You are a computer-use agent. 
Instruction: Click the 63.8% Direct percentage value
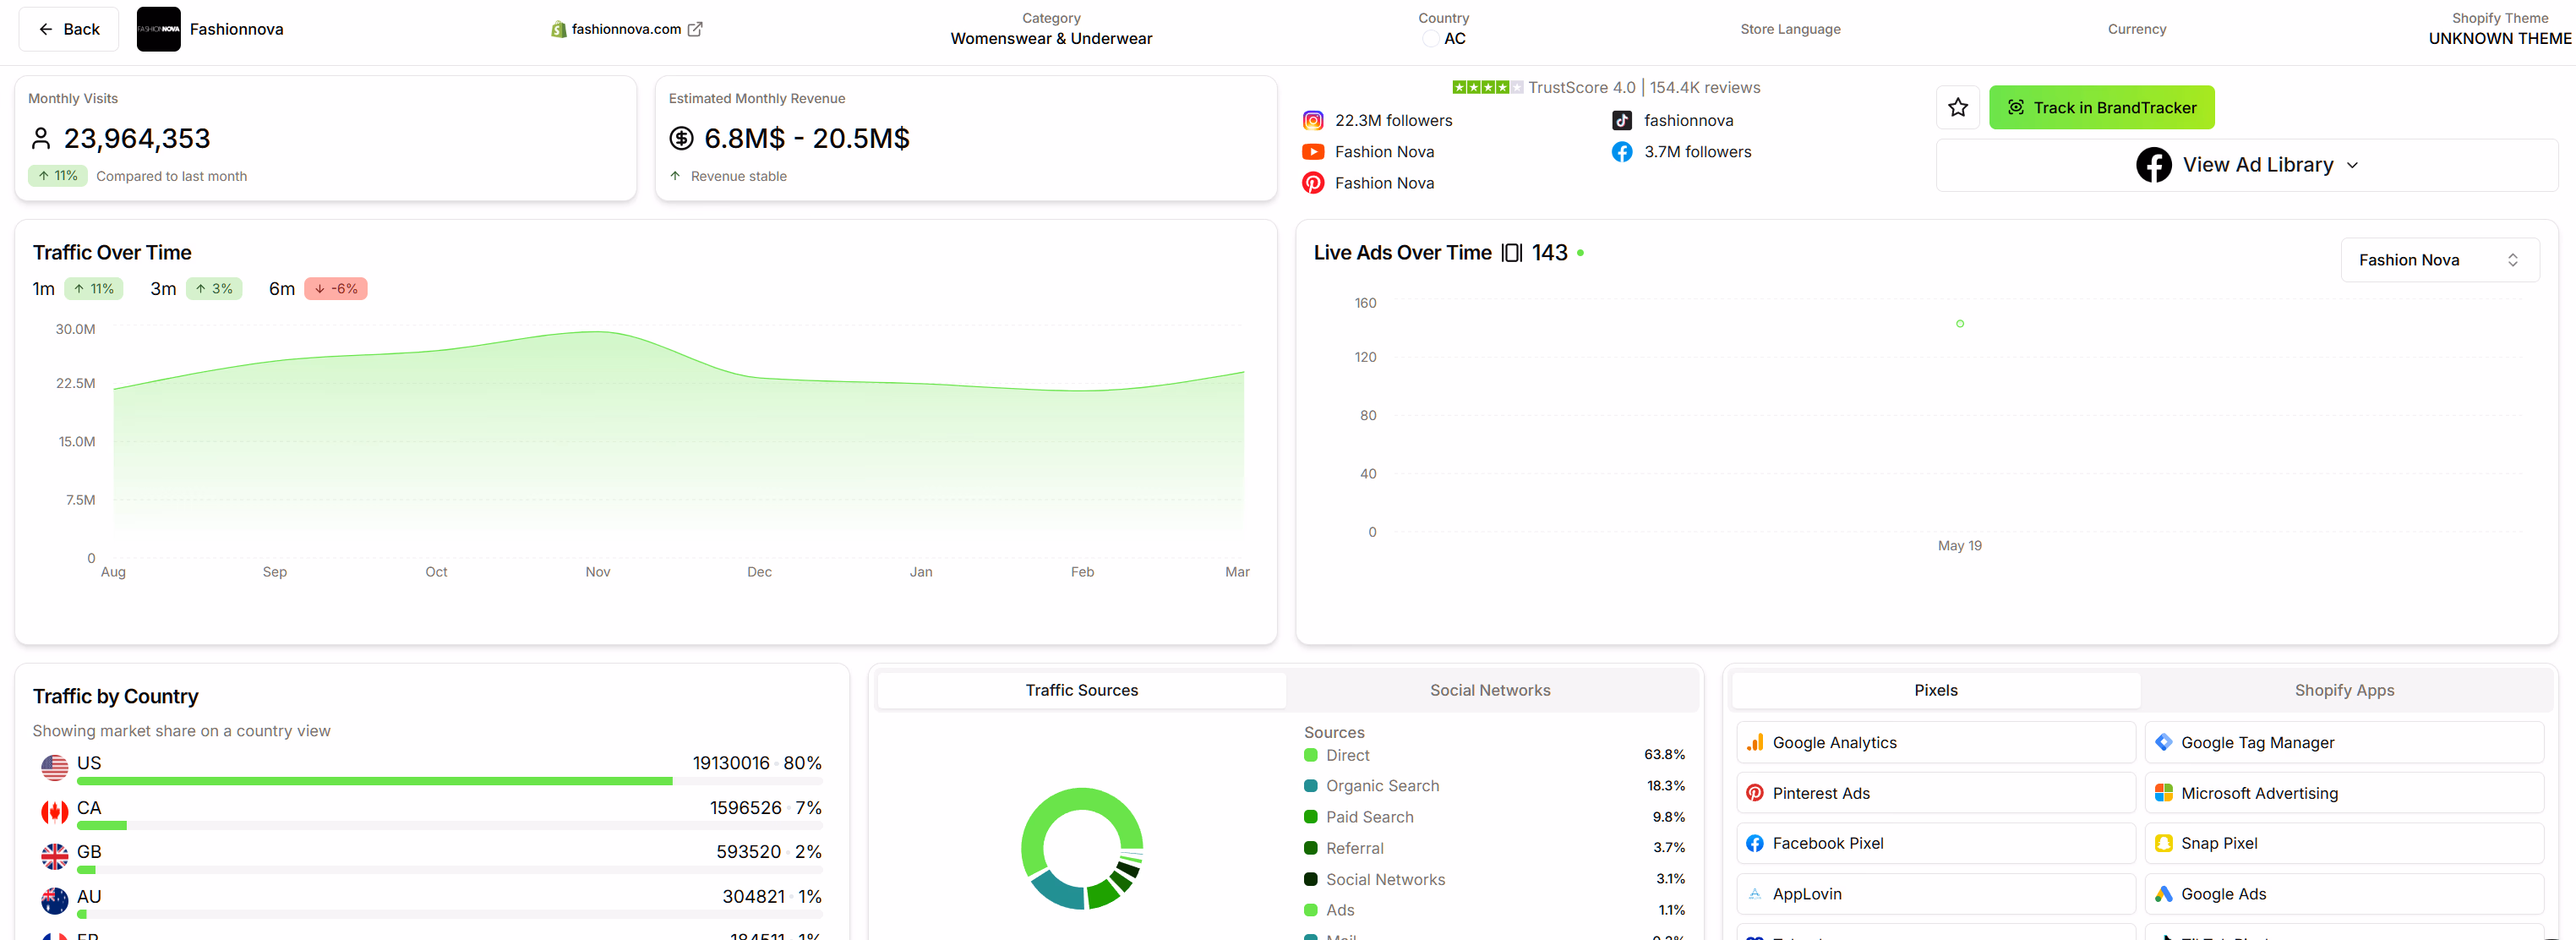(x=1664, y=755)
